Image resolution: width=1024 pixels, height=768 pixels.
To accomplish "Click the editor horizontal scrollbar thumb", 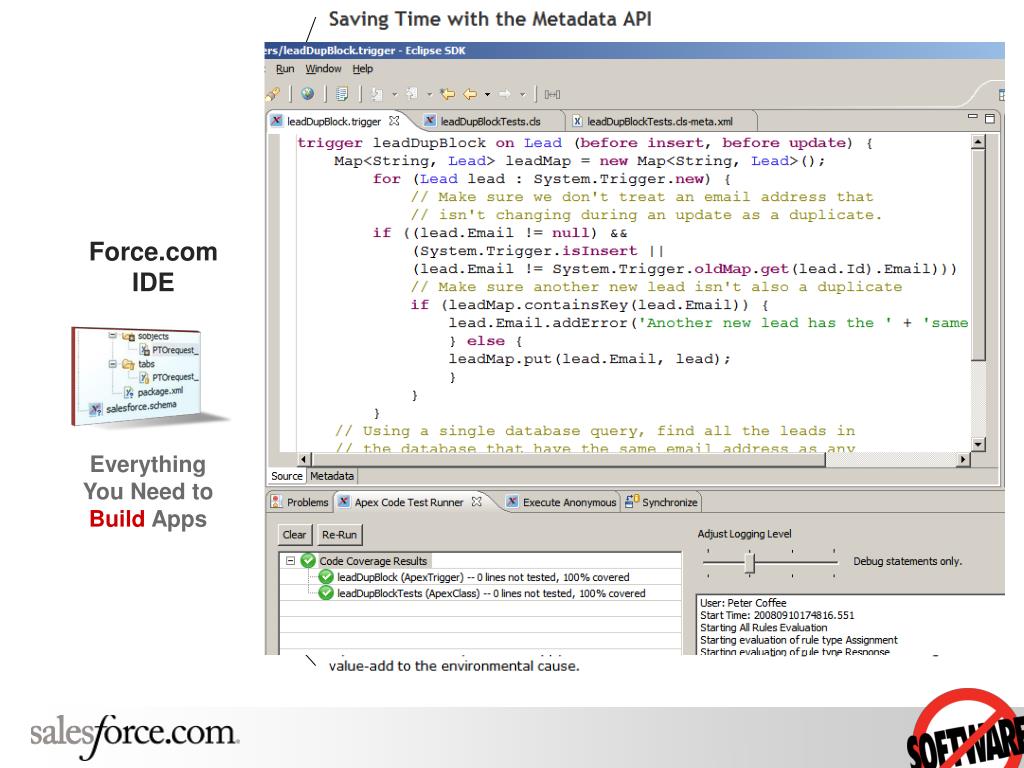I will pyautogui.click(x=568, y=460).
